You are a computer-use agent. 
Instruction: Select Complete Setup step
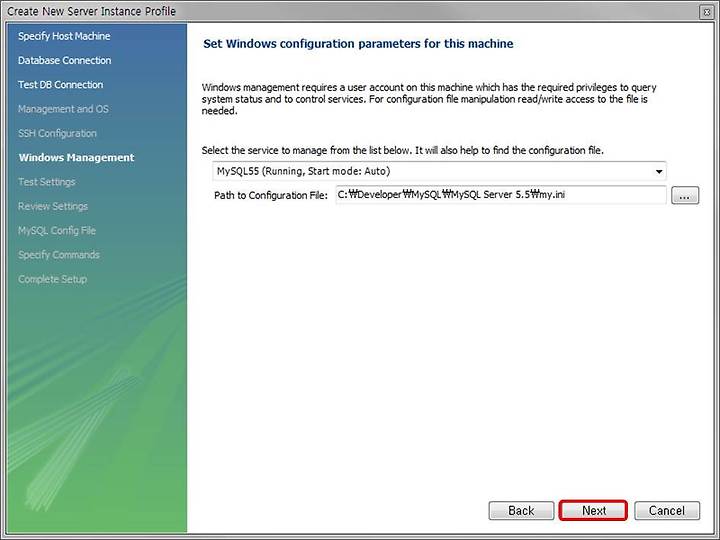coord(52,279)
